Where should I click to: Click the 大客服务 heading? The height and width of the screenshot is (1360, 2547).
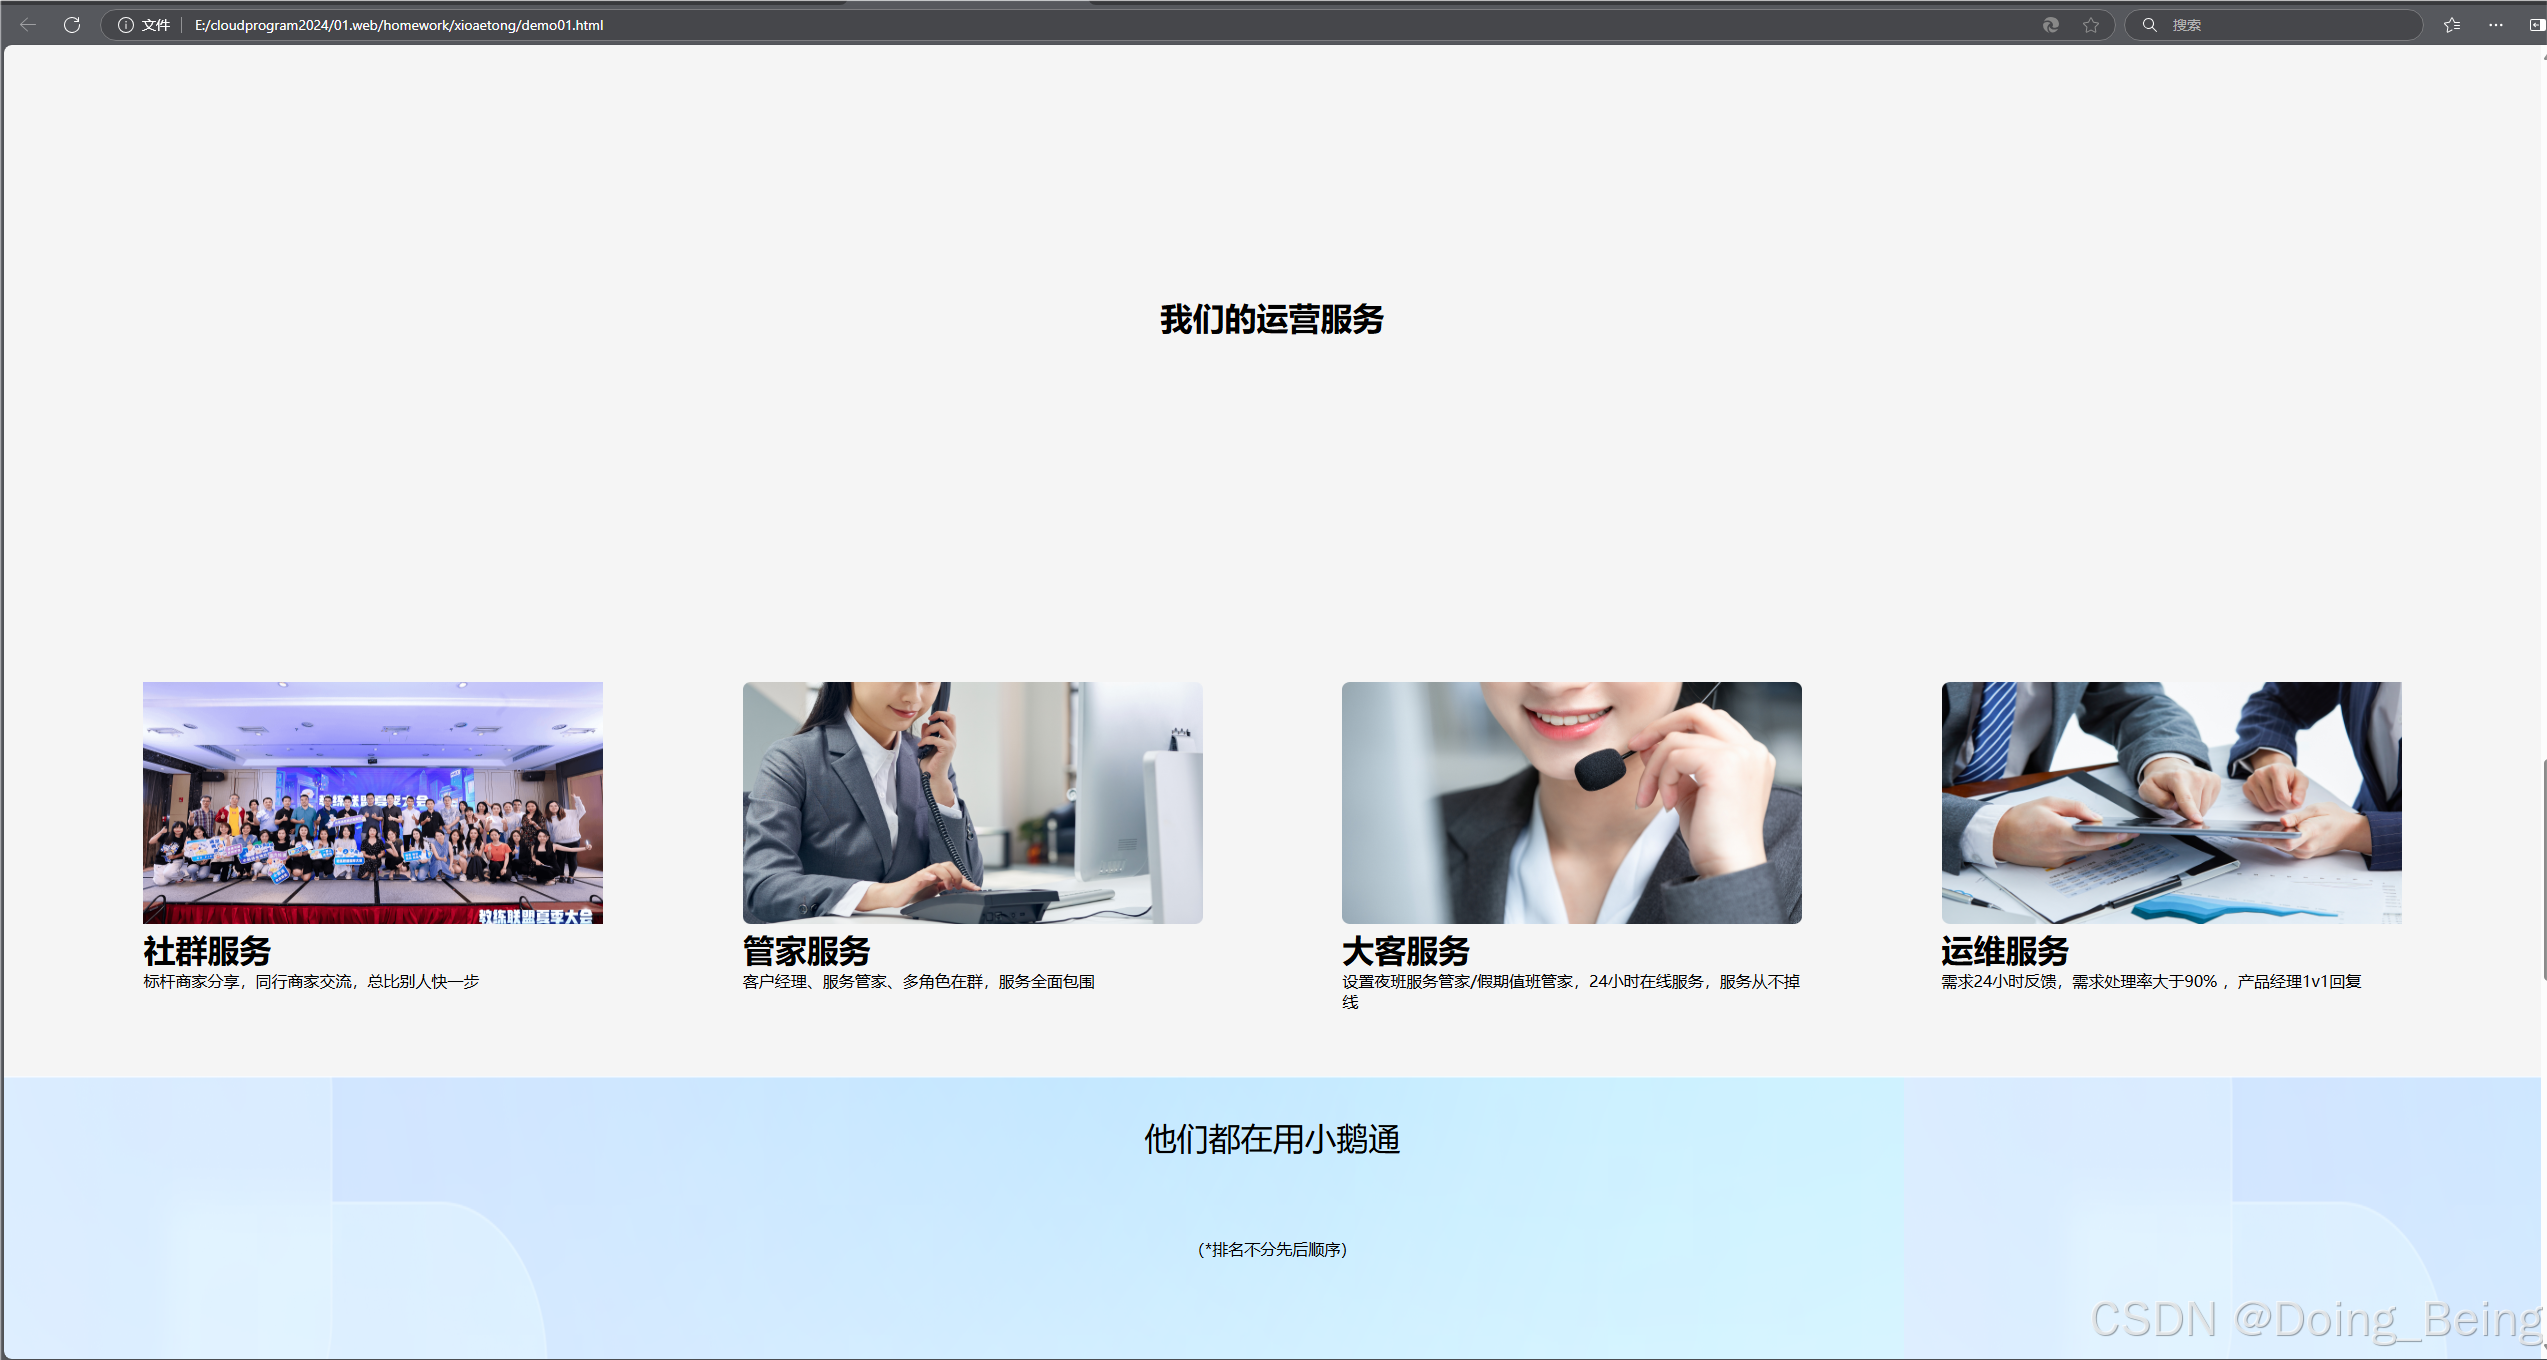tap(1405, 950)
